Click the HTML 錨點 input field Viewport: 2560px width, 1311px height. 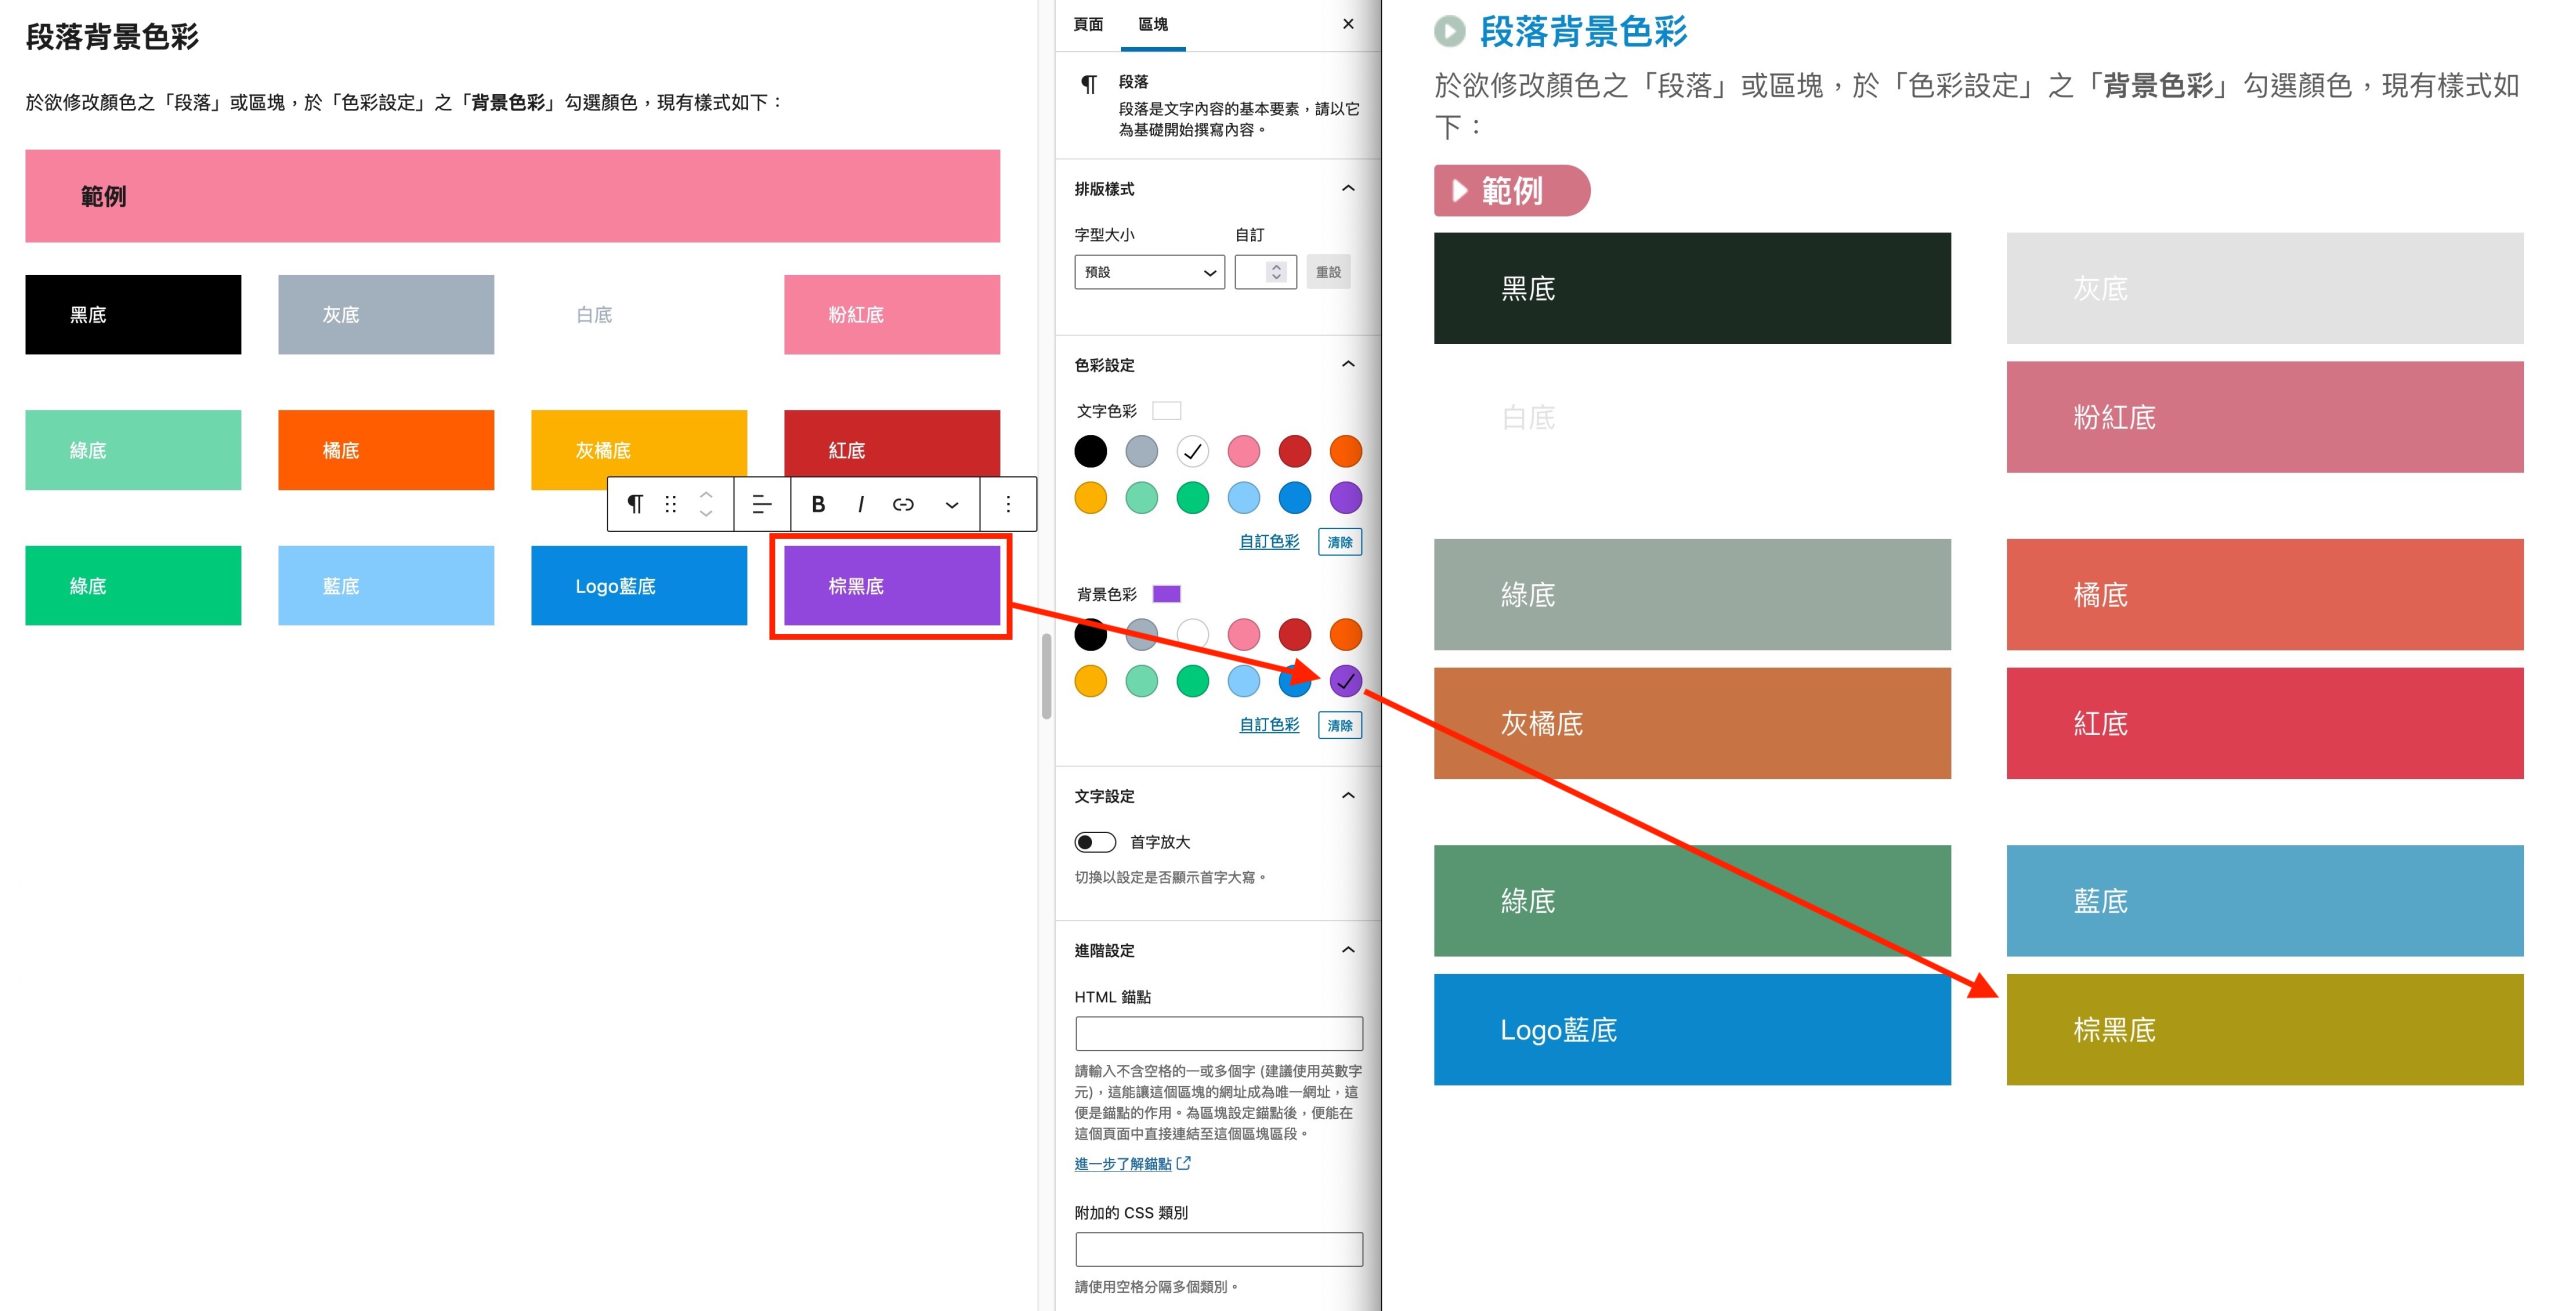point(1219,1033)
